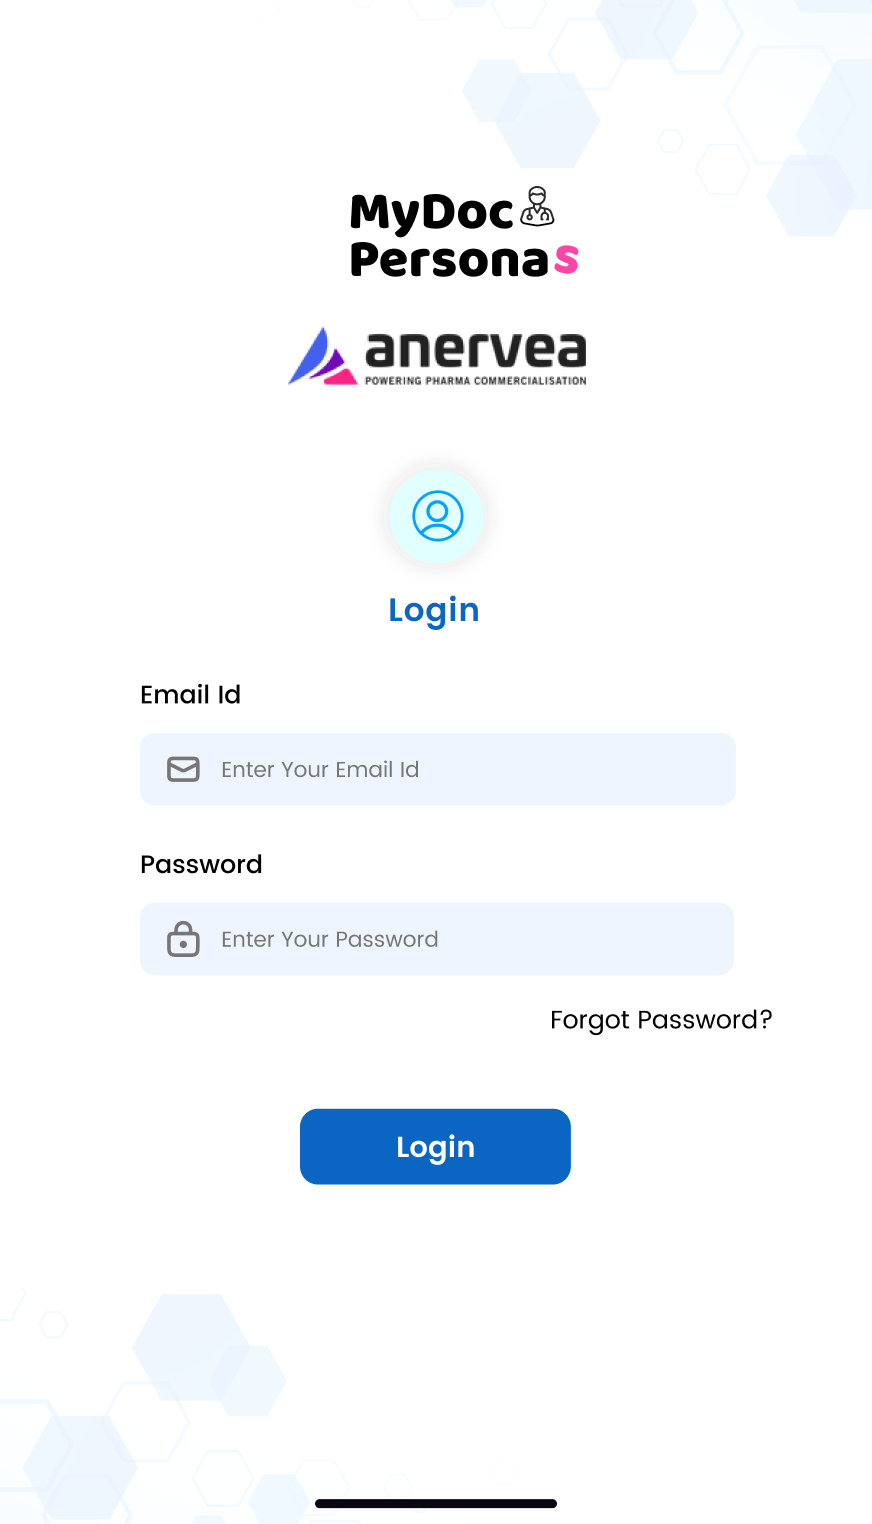Click the Email Id label

pyautogui.click(x=190, y=695)
